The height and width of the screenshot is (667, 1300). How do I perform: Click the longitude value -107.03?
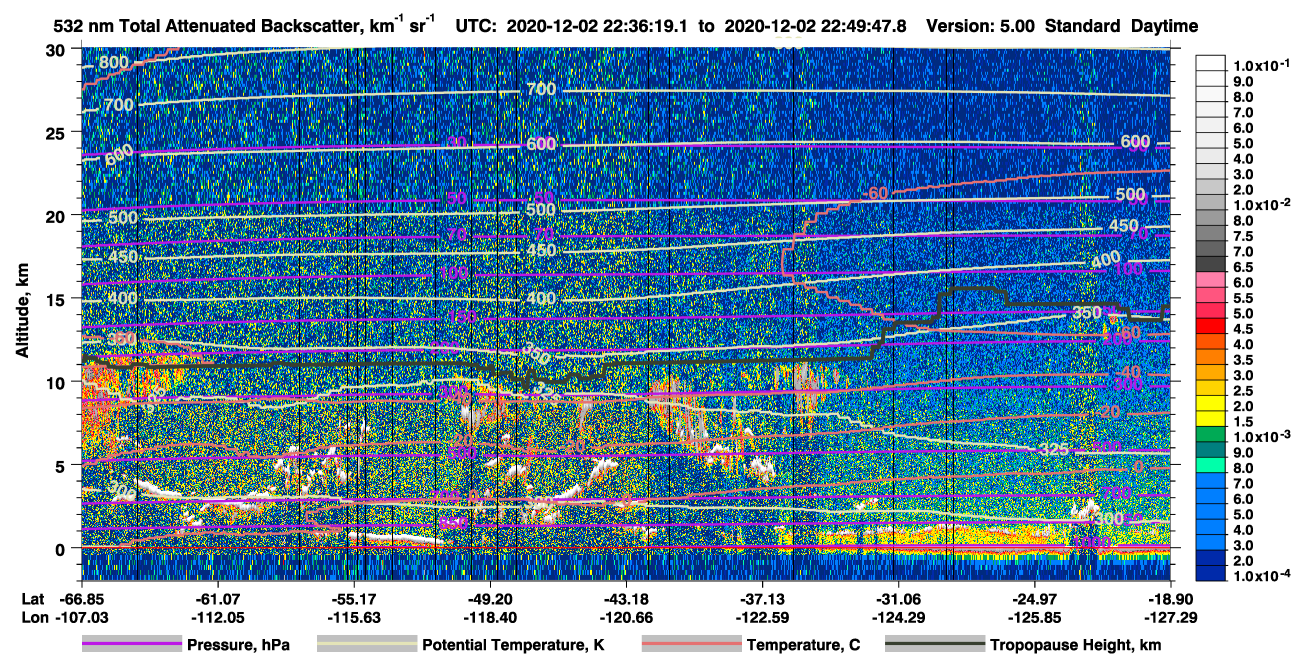(x=83, y=617)
